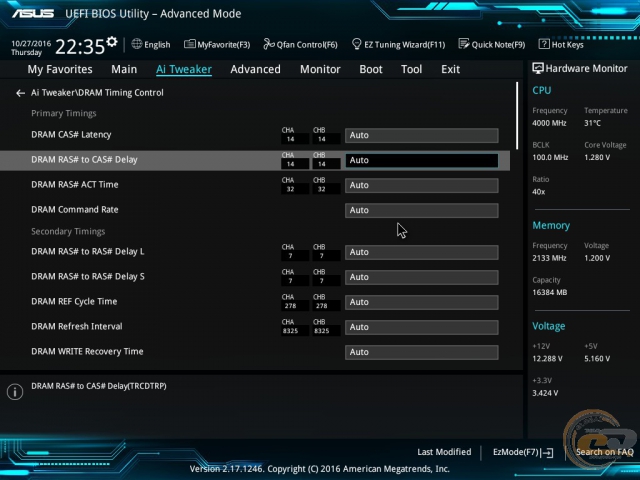Edit DRAM RAS# to RAS# Delay L field
This screenshot has width=640, height=480.
422,252
